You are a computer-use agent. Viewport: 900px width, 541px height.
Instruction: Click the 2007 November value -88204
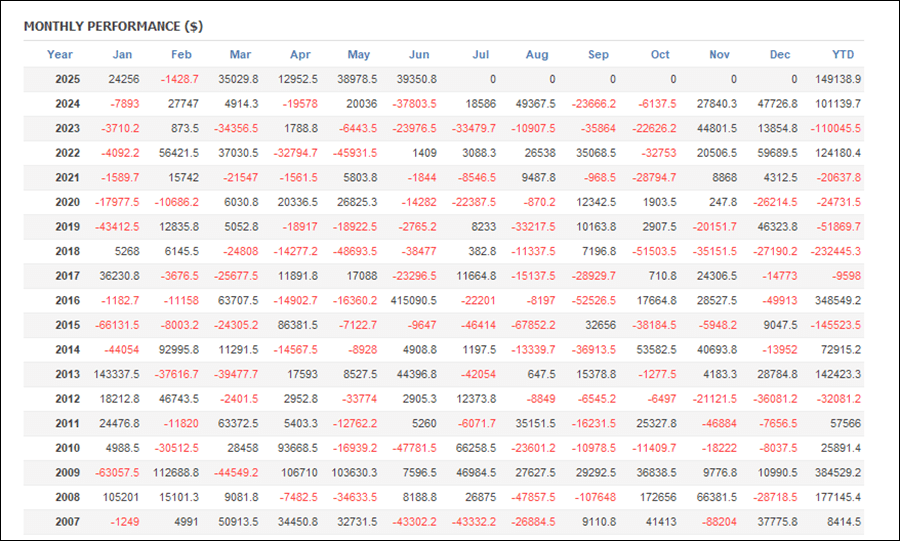tap(719, 522)
